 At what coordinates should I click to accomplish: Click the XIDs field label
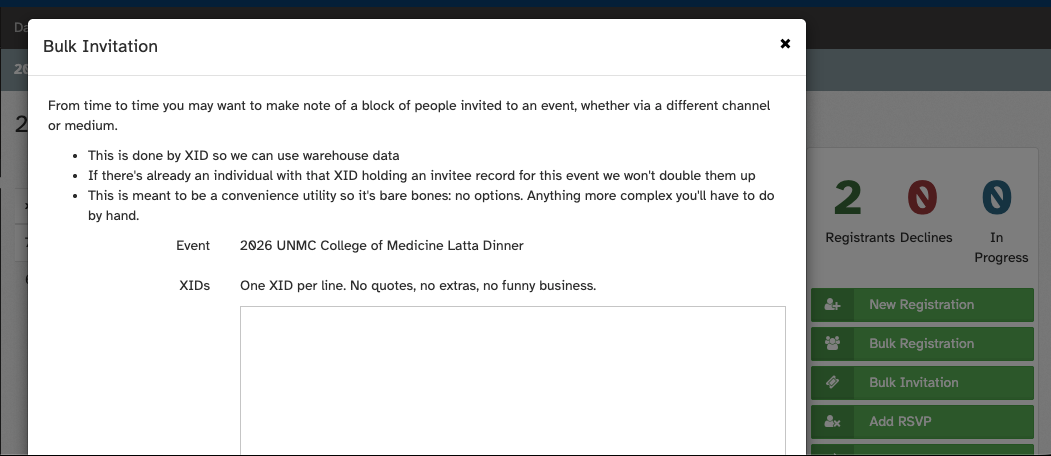tap(194, 286)
